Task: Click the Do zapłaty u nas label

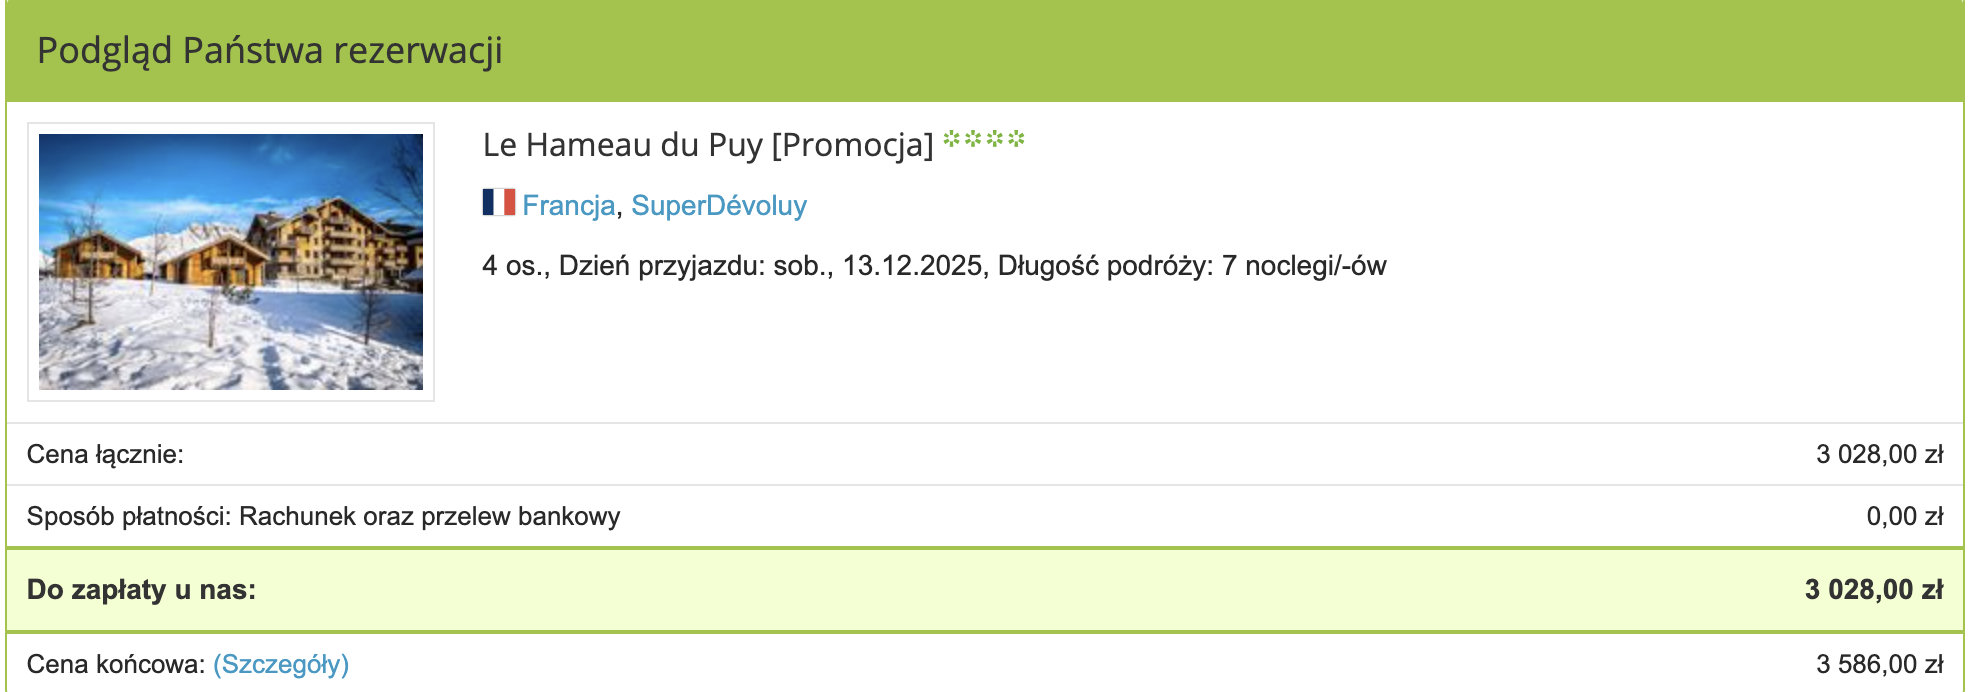Action: coord(141,590)
